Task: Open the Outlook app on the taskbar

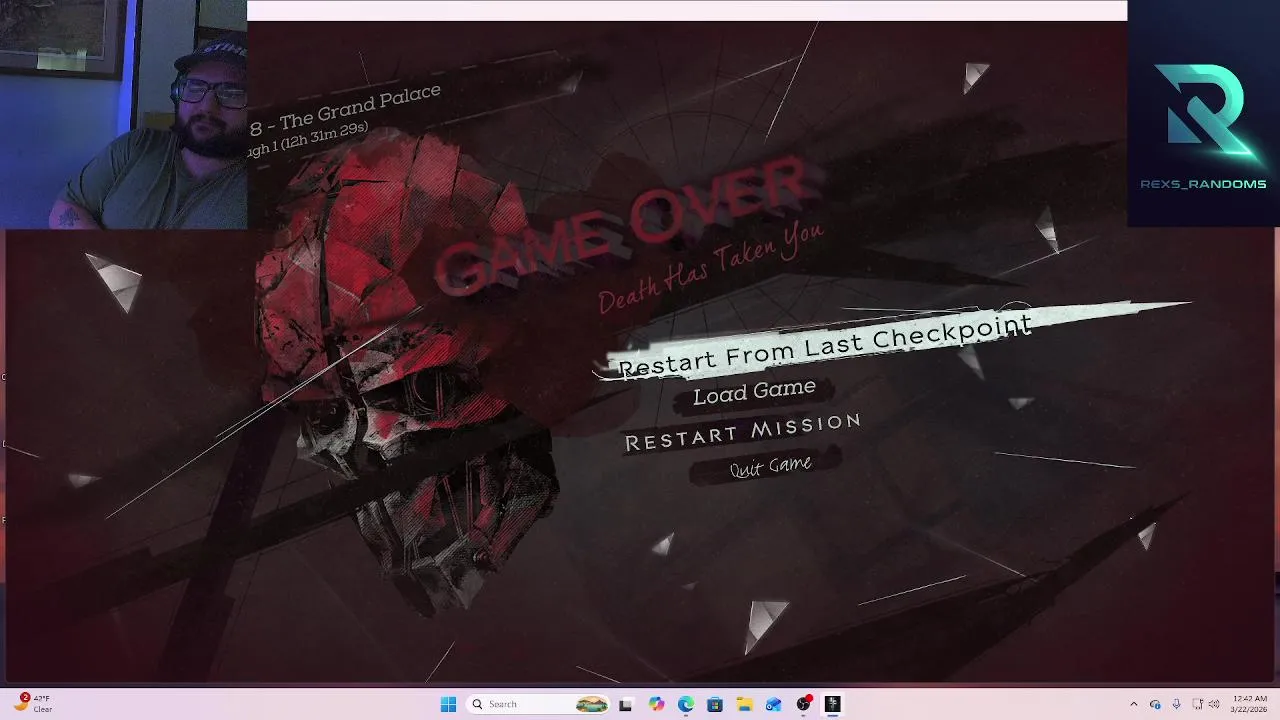Action: (773, 704)
